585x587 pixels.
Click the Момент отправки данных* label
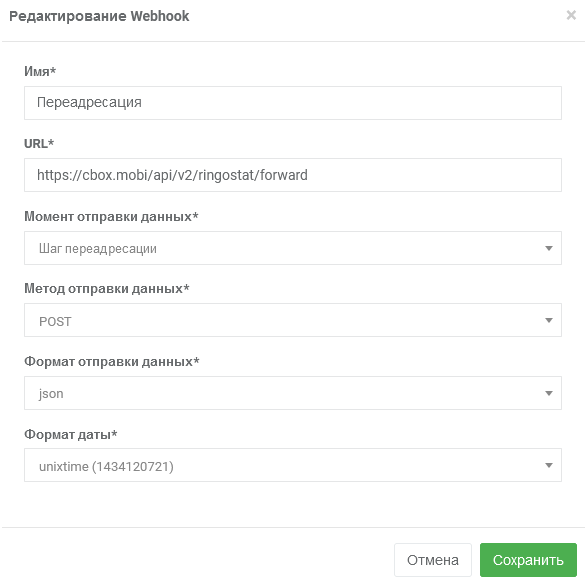click(111, 216)
